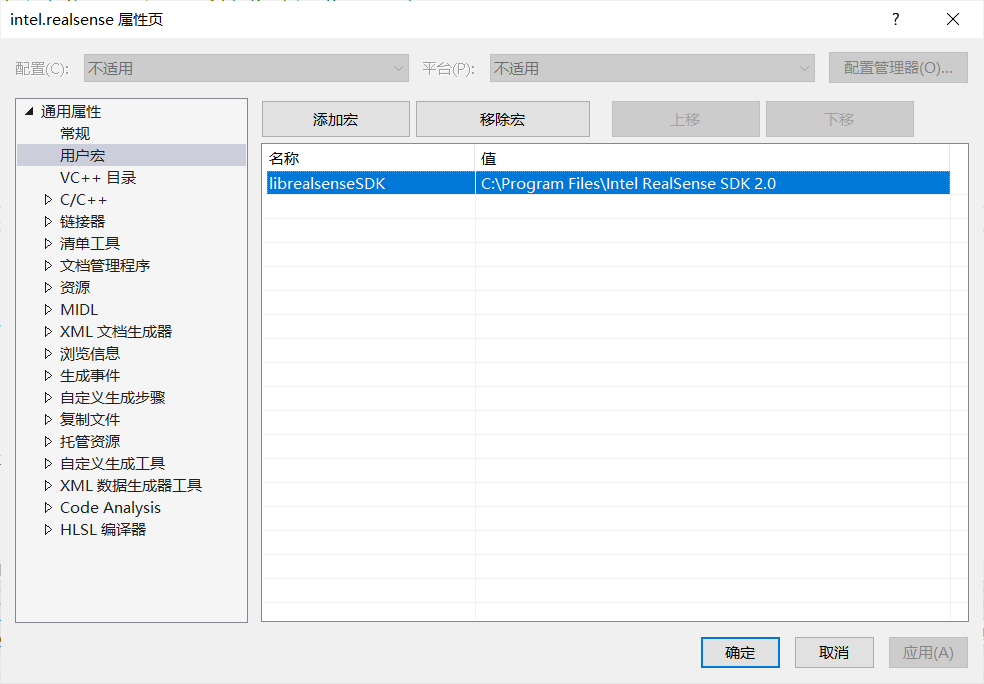Open the 配置 configuration dropdown

click(x=244, y=68)
